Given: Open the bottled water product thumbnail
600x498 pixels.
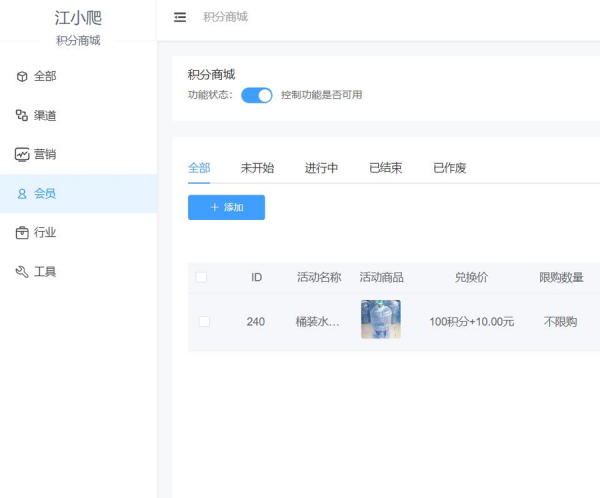Looking at the screenshot, I should (381, 319).
